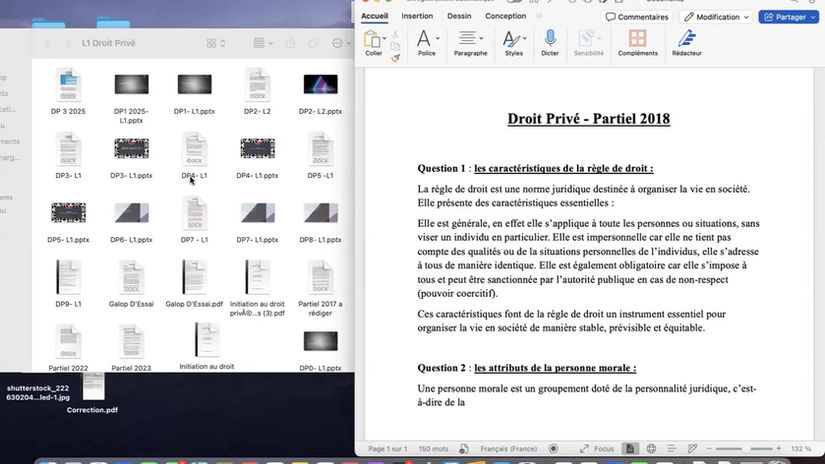Switch to draft view icon in status bar
Screen dimensions: 825x464
tap(692, 449)
